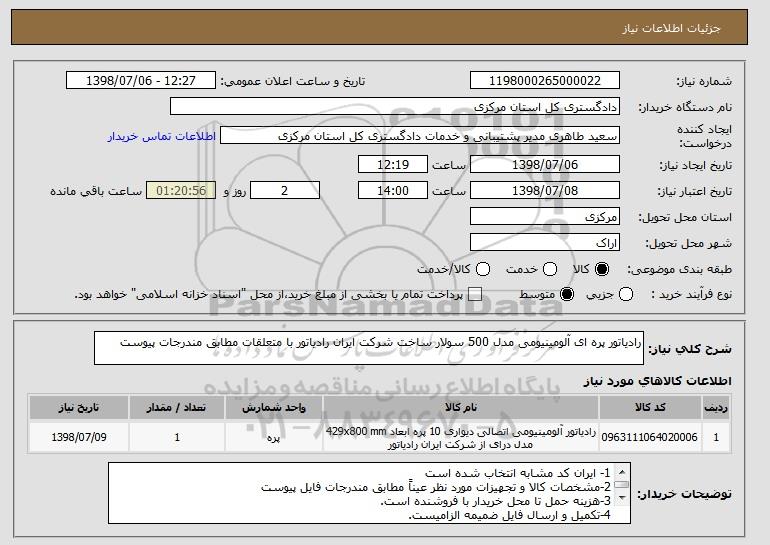This screenshot has height=545, width=770.
Task: Click the remaining days field showing 2
Action: pyautogui.click(x=285, y=191)
